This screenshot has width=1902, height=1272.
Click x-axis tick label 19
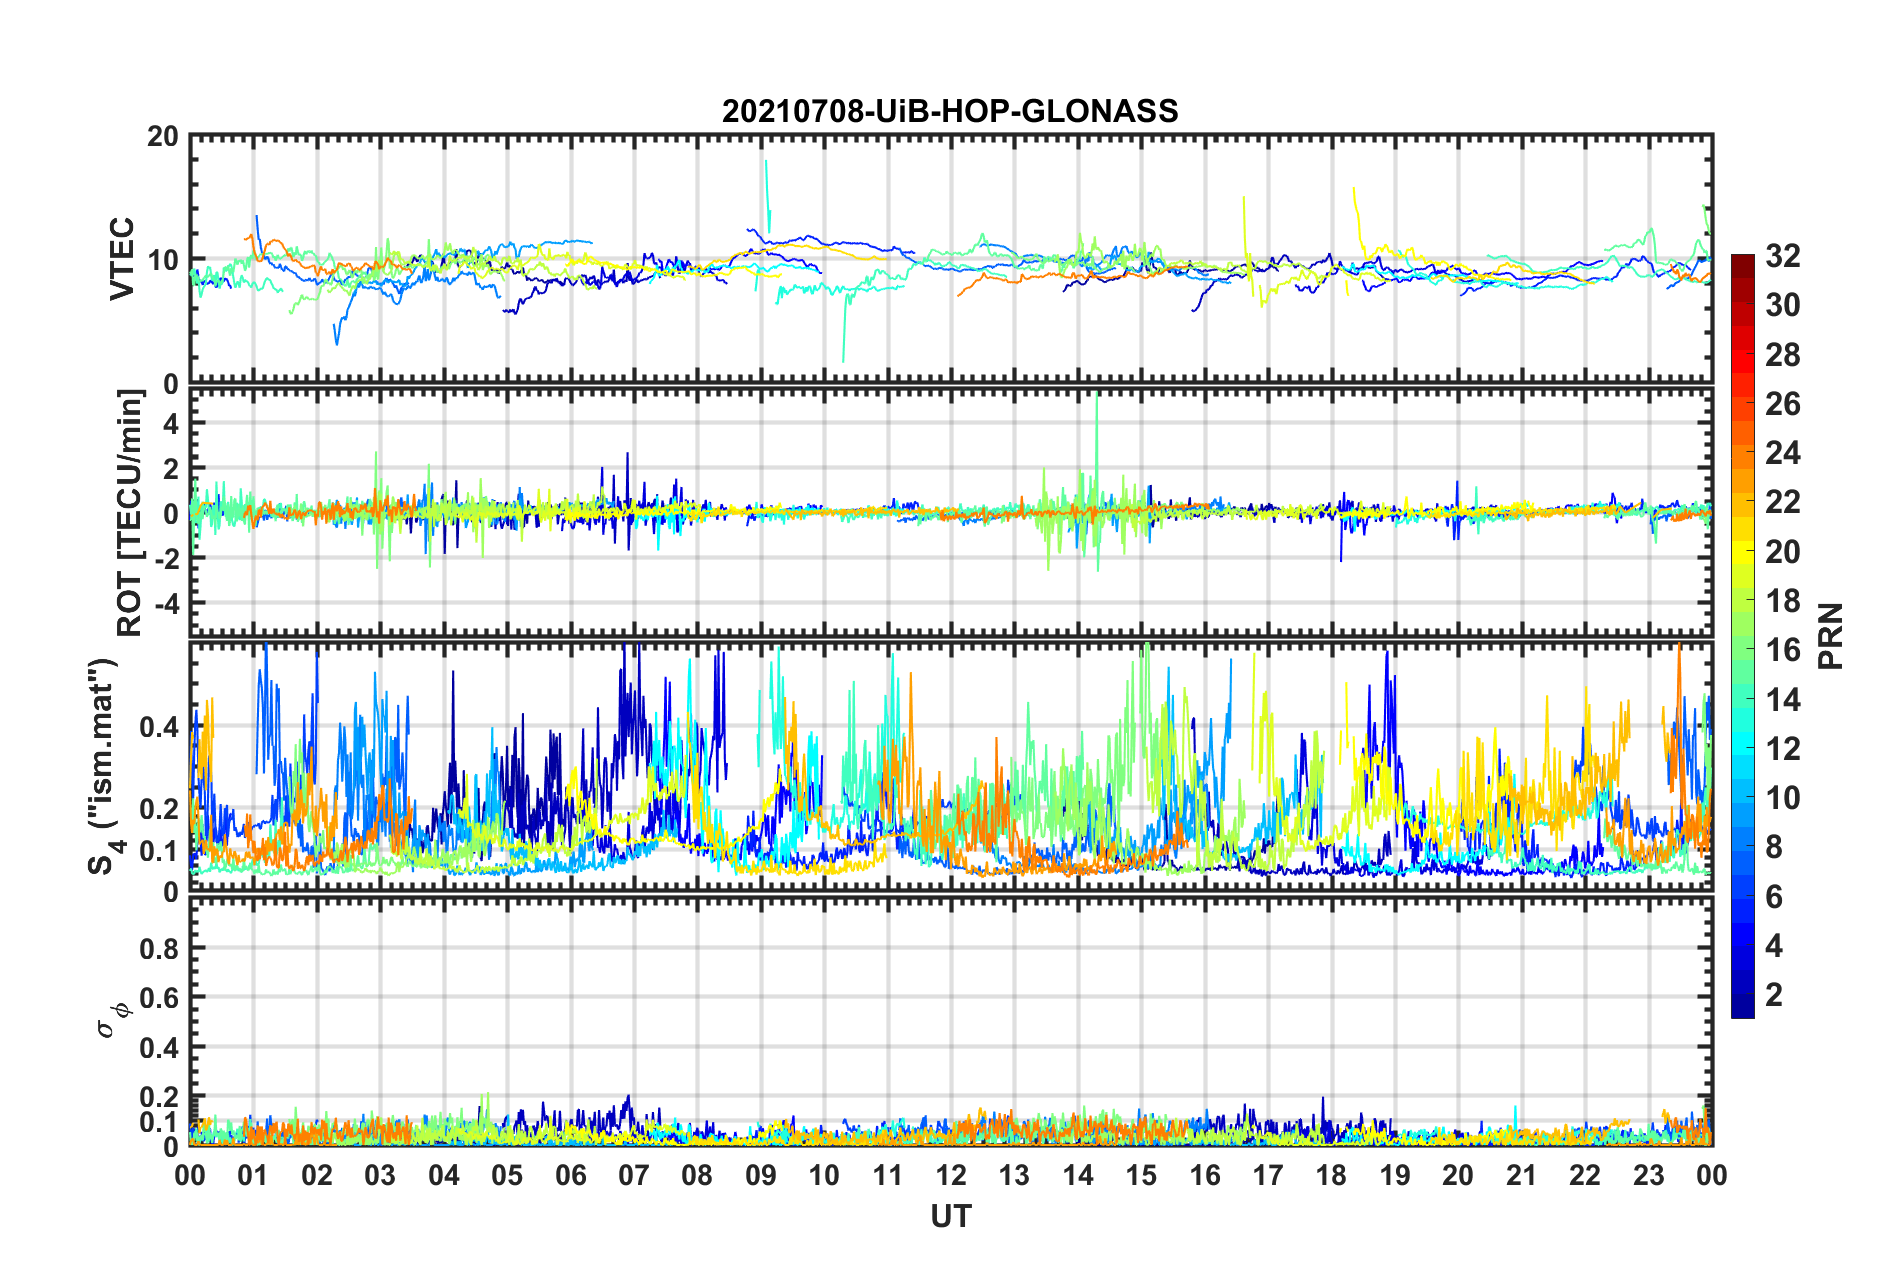tap(1395, 1175)
